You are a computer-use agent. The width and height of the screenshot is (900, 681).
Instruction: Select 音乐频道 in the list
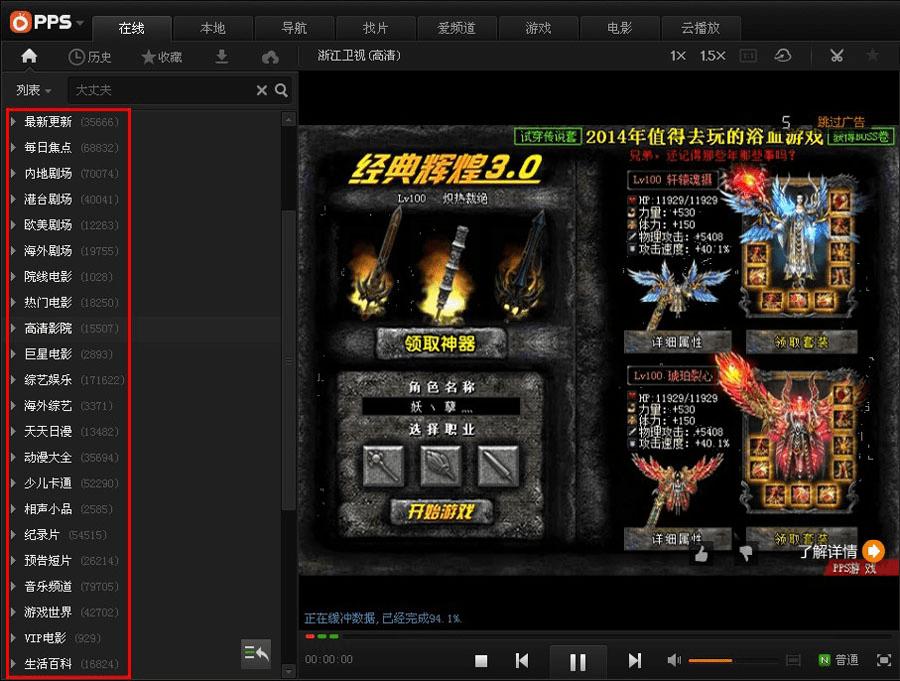[48, 586]
